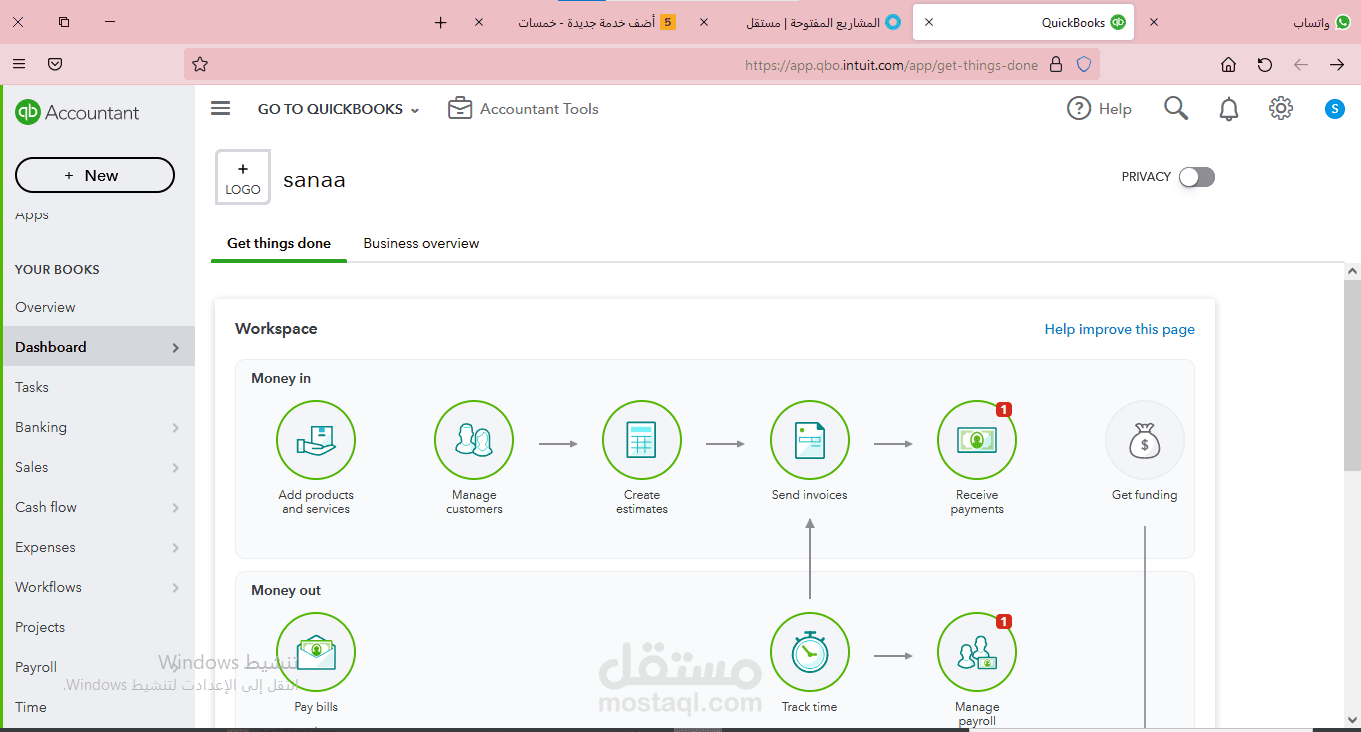The width and height of the screenshot is (1361, 732).
Task: Open Projects in the sidebar
Action: tap(40, 627)
